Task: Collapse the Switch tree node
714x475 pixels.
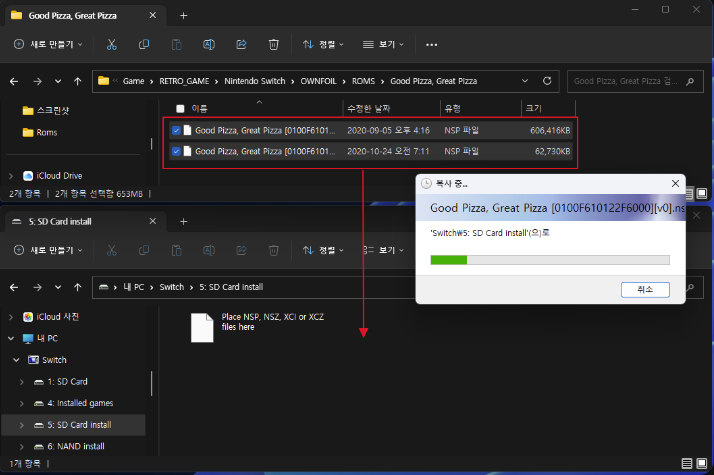Action: pos(16,360)
